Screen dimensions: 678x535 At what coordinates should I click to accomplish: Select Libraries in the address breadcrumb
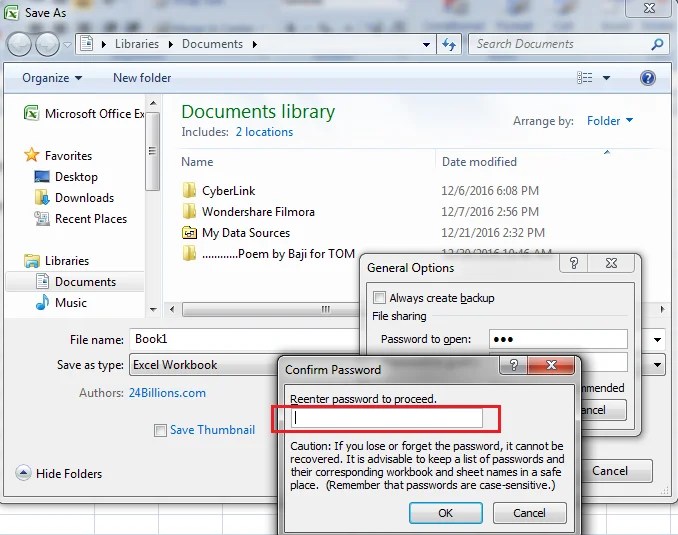click(137, 44)
